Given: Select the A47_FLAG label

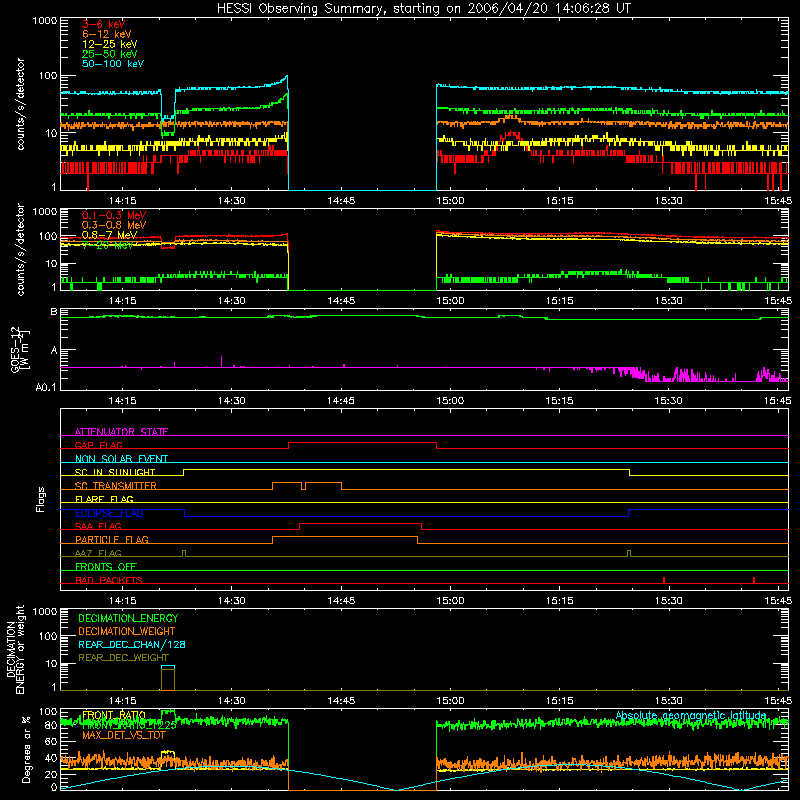Looking at the screenshot, I should (98, 553).
